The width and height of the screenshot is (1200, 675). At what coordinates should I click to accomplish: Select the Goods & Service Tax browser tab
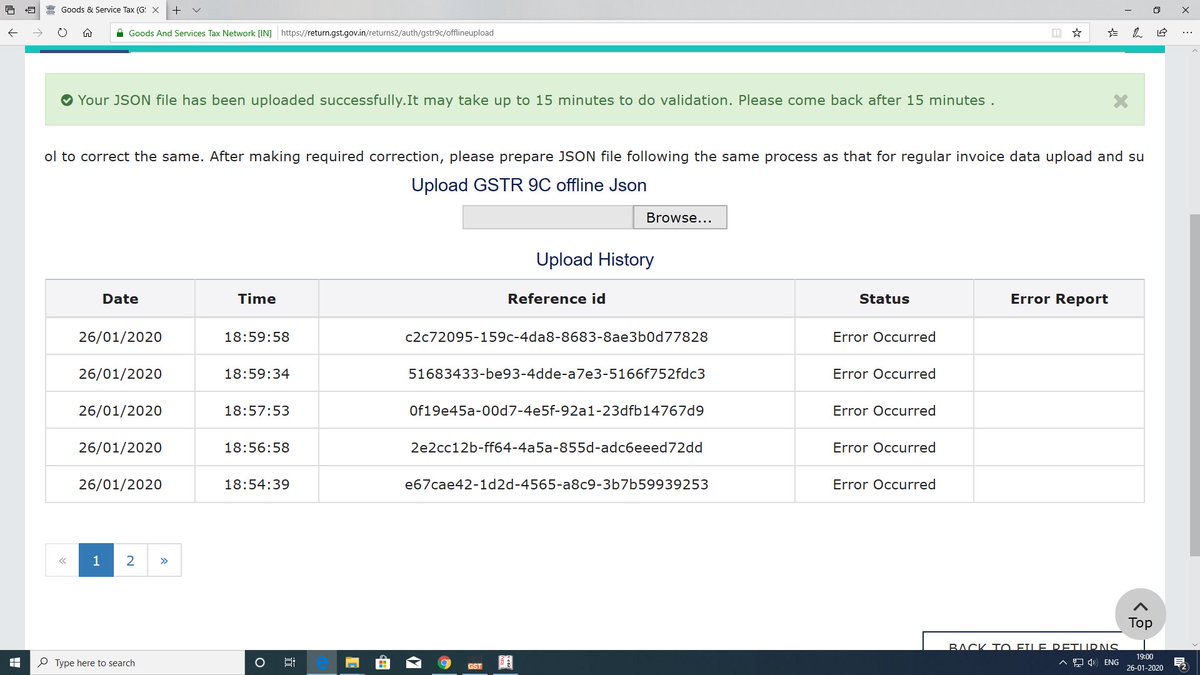[x=100, y=9]
